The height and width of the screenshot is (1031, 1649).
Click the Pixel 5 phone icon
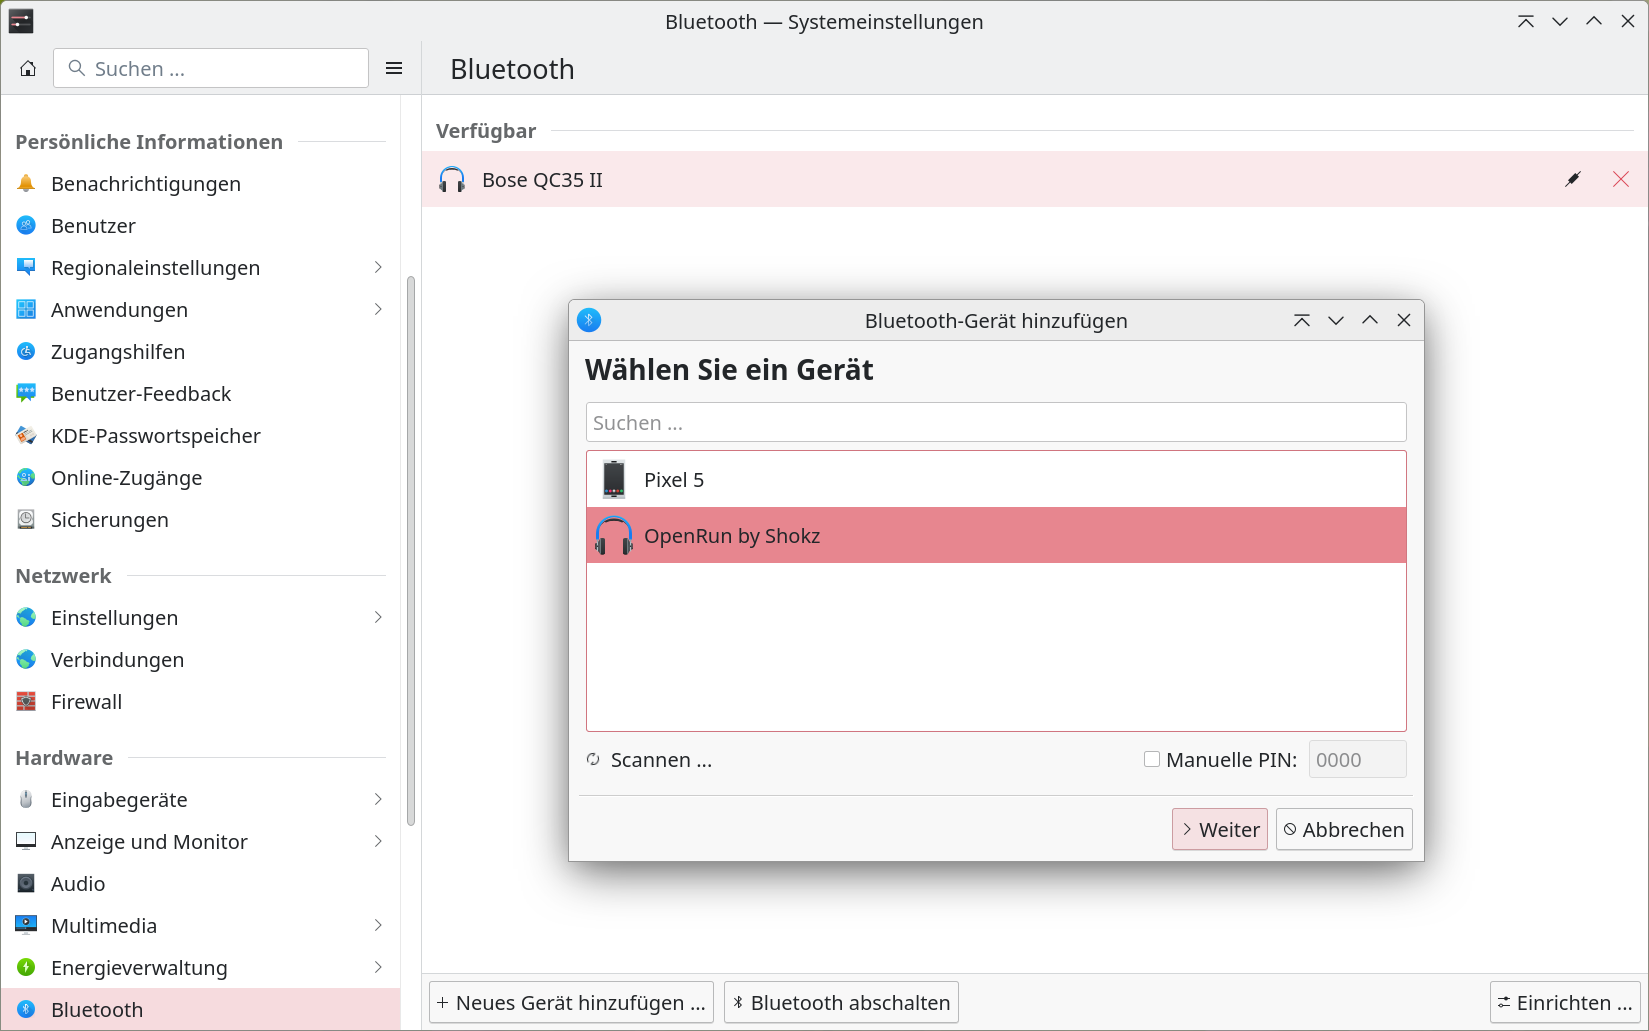(614, 479)
